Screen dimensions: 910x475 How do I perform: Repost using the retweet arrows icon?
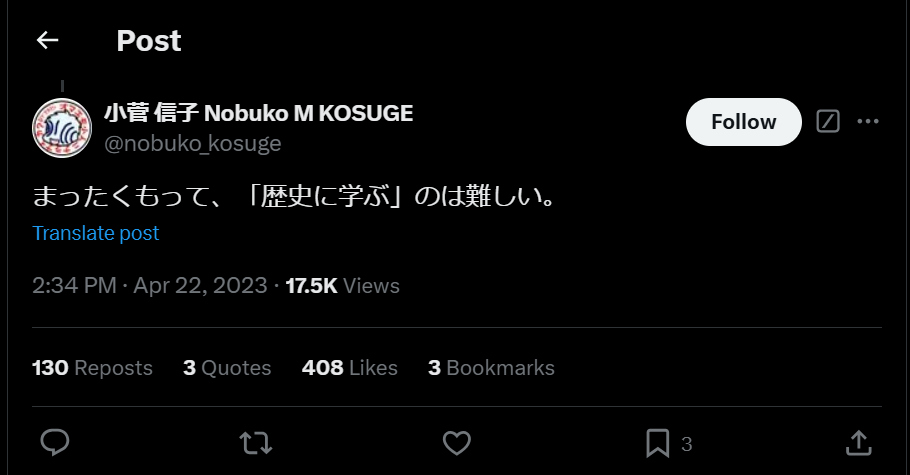[x=256, y=443]
